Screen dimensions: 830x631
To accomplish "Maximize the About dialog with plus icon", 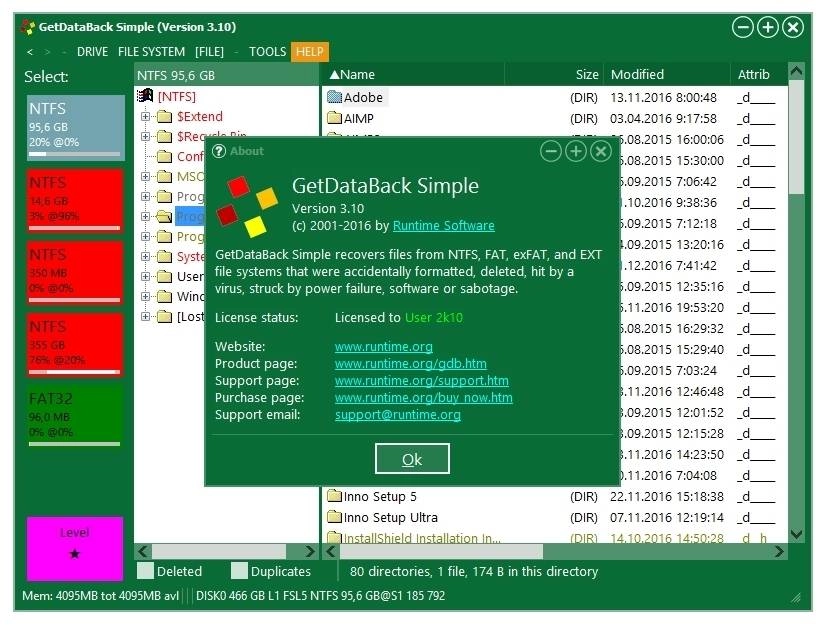I will click(x=575, y=152).
